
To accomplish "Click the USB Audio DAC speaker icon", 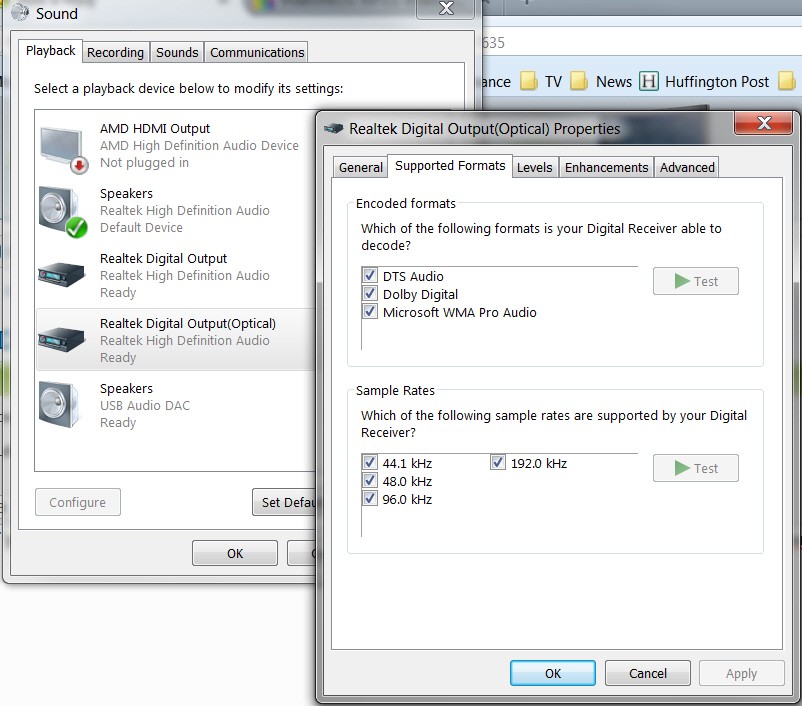I will [x=59, y=405].
